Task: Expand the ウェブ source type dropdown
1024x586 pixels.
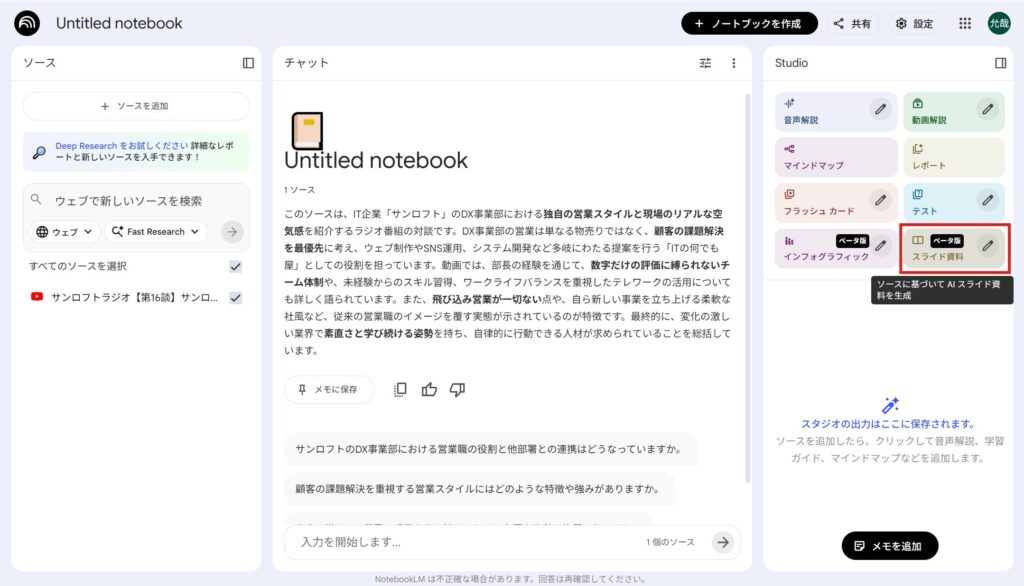Action: [66, 232]
